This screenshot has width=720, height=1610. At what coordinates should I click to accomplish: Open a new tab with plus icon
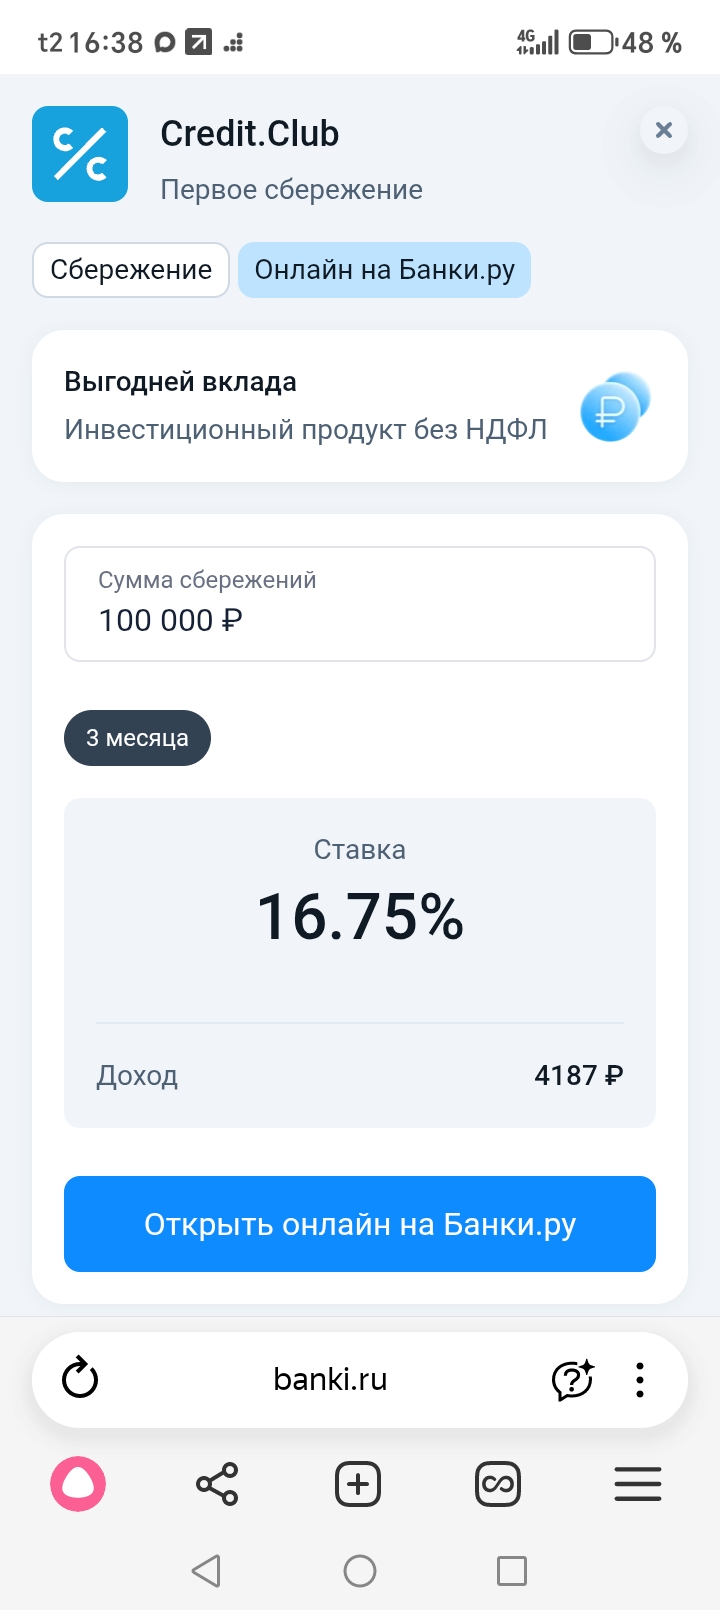tap(358, 1484)
